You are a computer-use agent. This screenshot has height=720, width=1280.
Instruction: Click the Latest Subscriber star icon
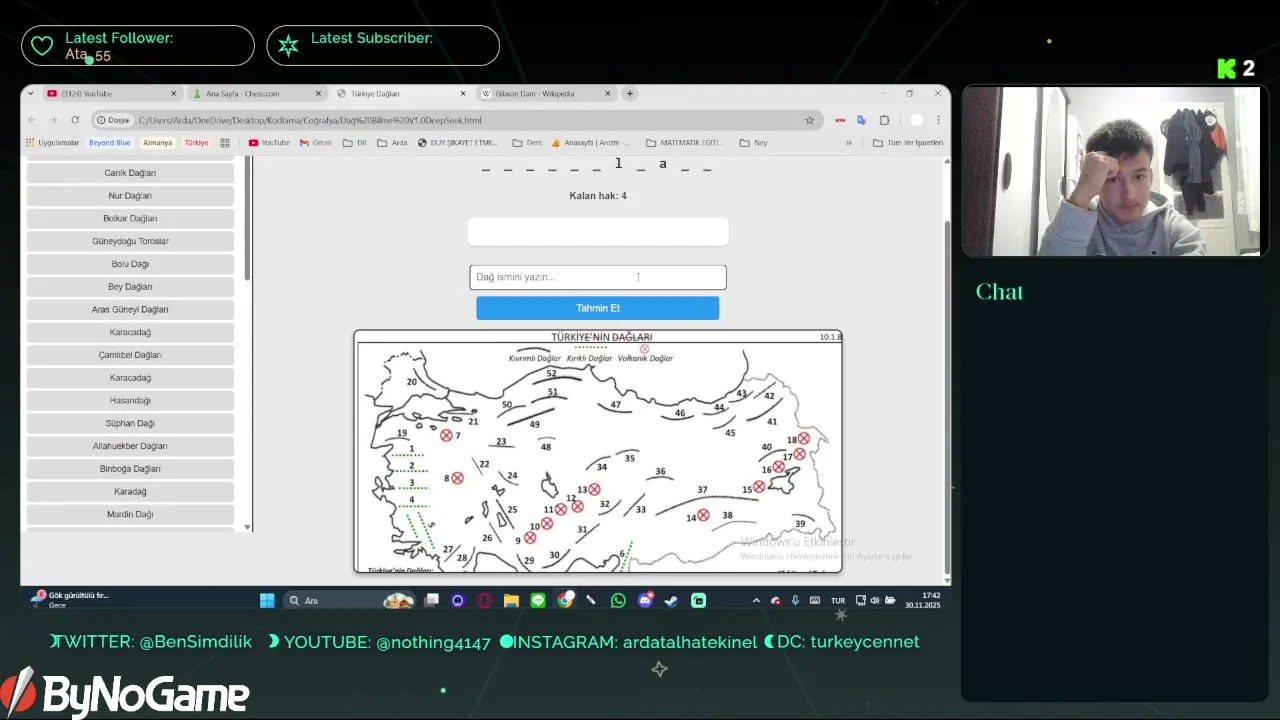[288, 46]
